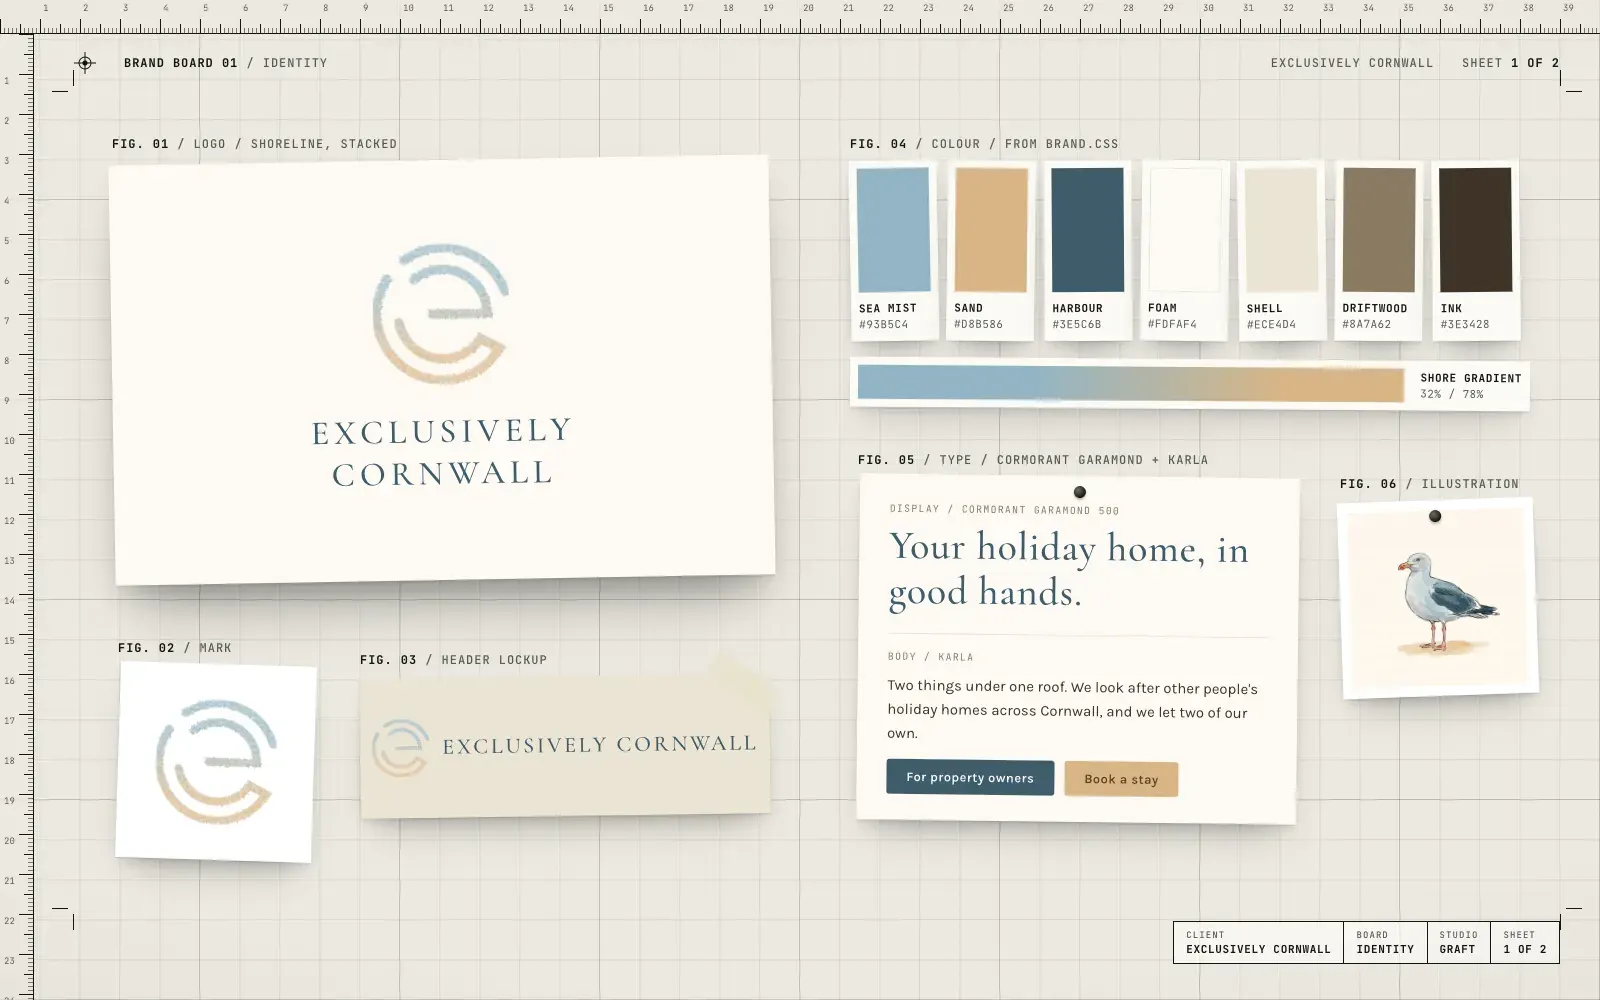This screenshot has height=1000, width=1600.
Task: Click the BRAND BOARD 01 / IDENTITY title
Action: tap(226, 63)
